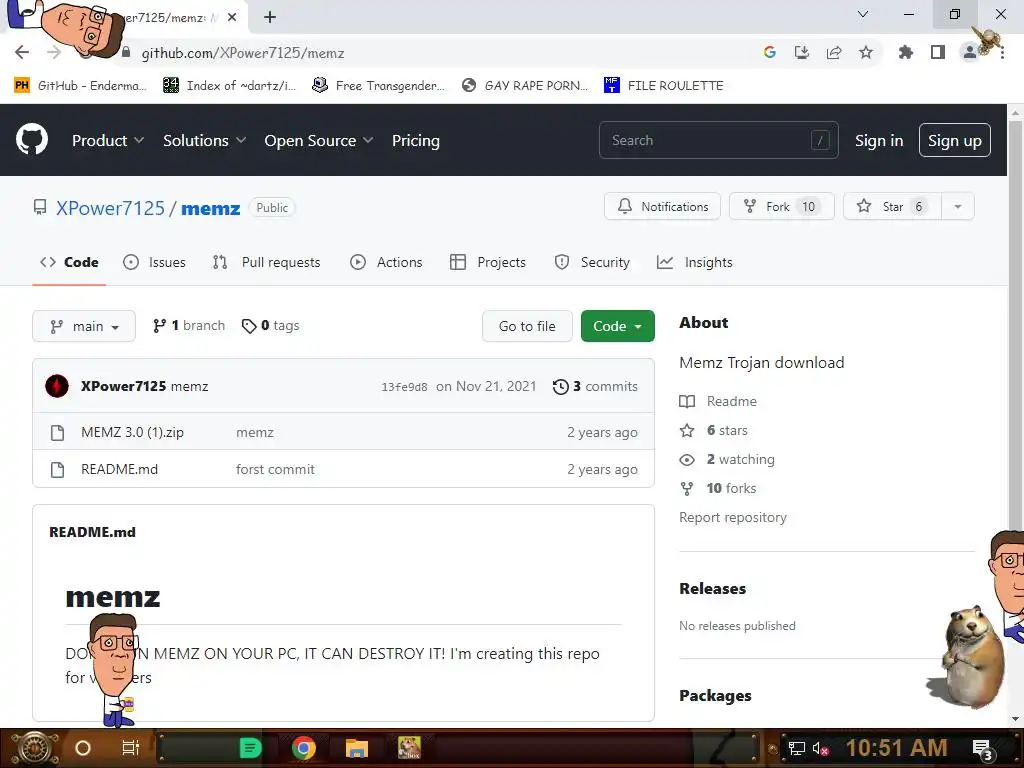Viewport: 1024px width, 768px height.
Task: Click the install/download page icon
Action: 802,52
